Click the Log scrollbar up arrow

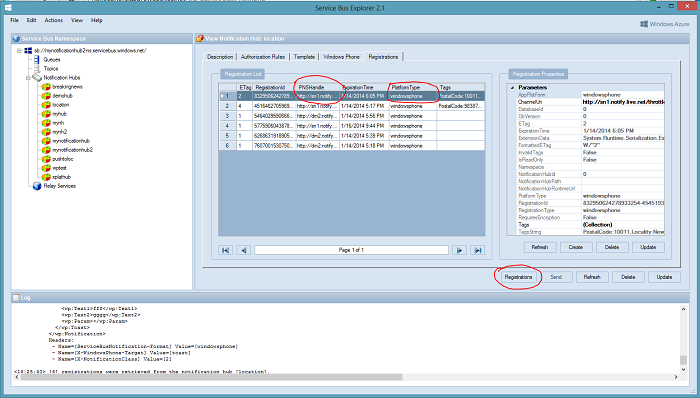[x=683, y=308]
